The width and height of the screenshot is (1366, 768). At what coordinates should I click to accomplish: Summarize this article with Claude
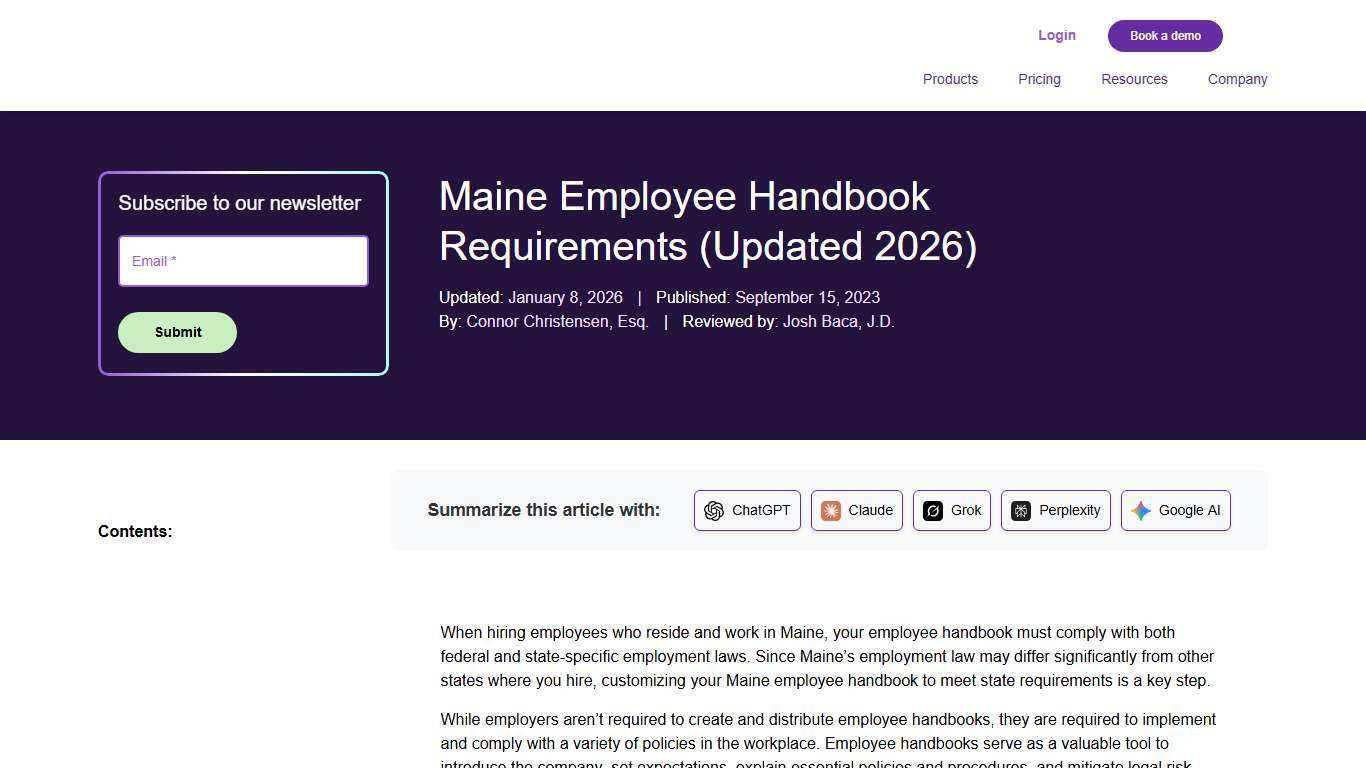coord(856,510)
